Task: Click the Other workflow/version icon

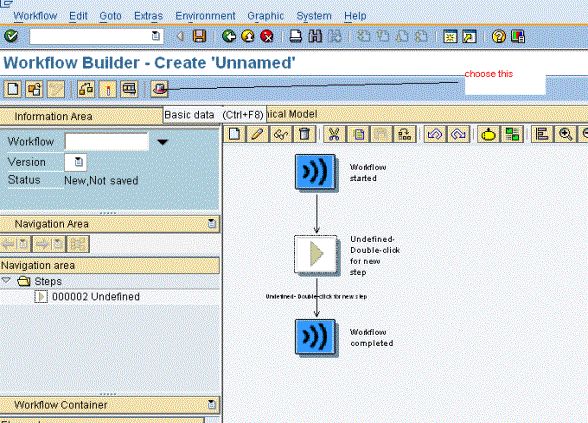Action: pyautogui.click(x=34, y=89)
